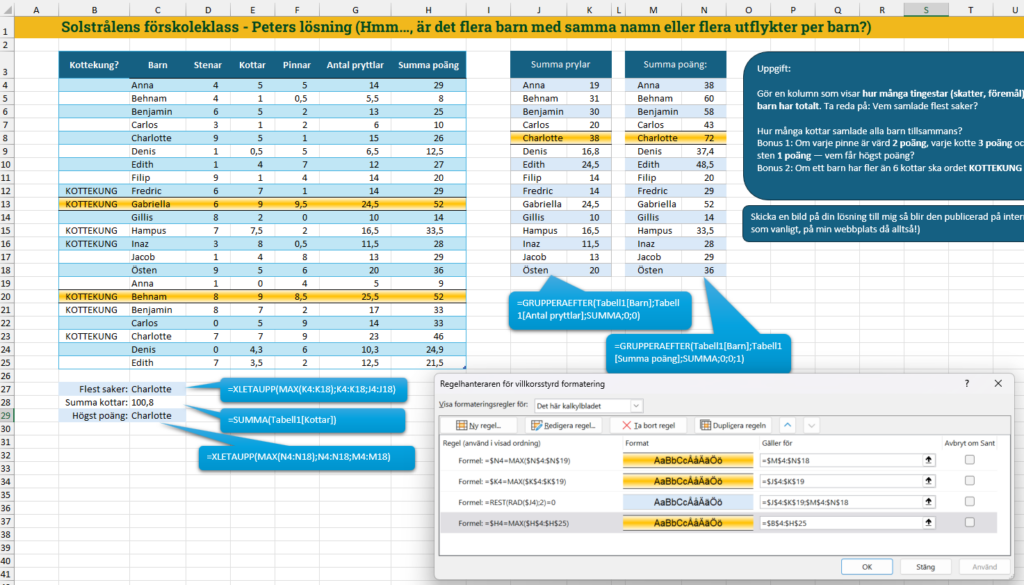This screenshot has width=1024, height=585.
Task: Click blue format preview of REST rule
Action: [x=688, y=502]
